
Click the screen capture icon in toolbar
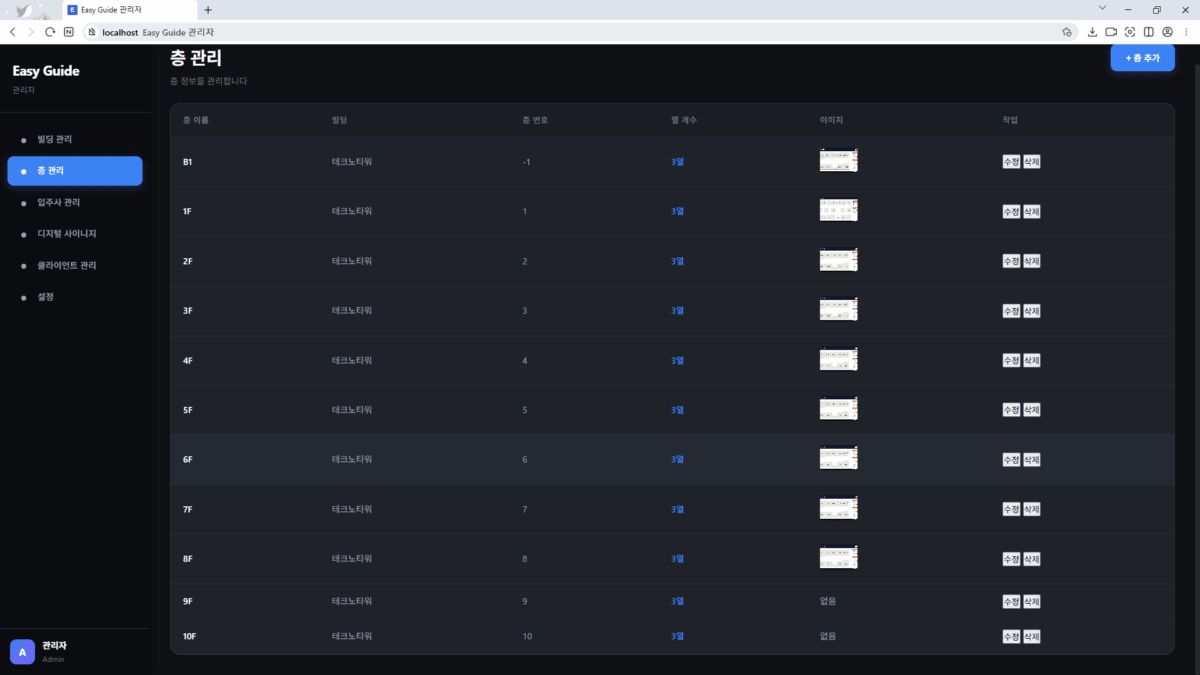(1130, 32)
